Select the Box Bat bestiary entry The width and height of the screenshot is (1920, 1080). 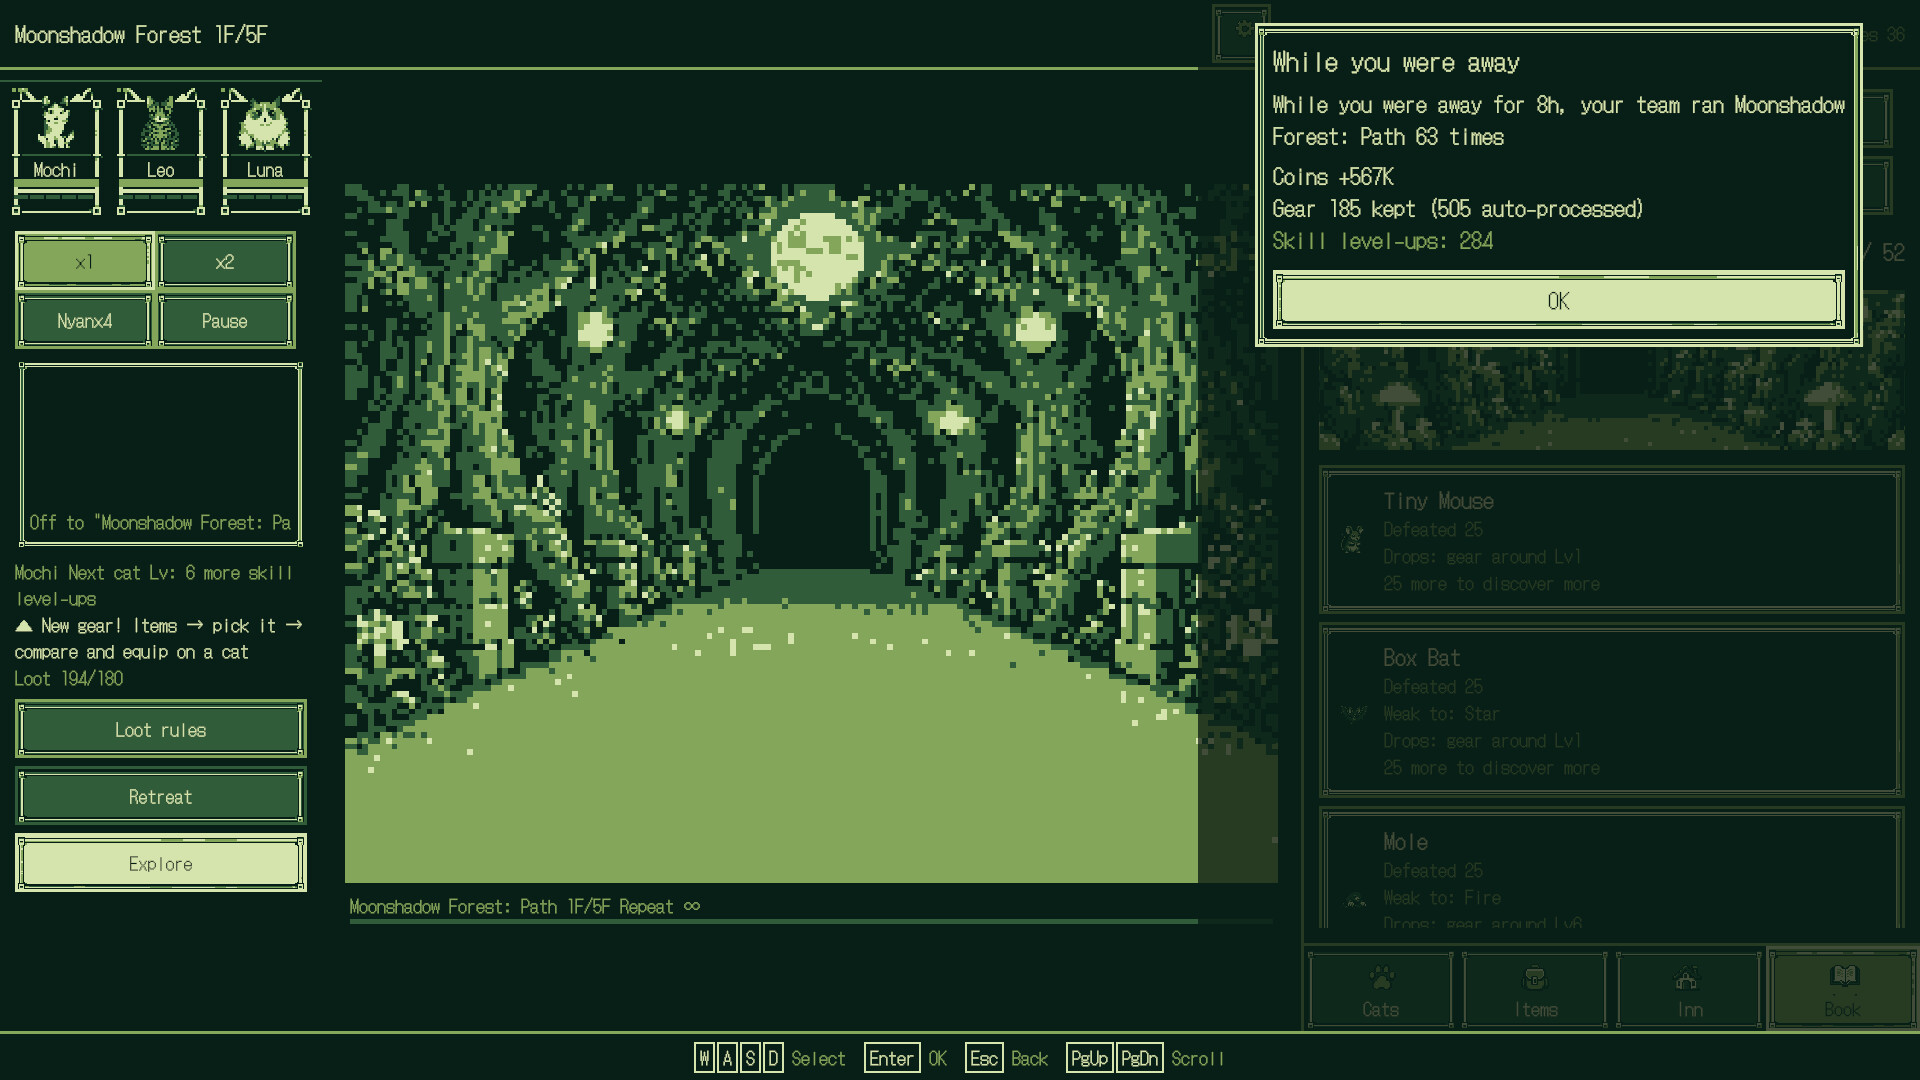point(1611,710)
